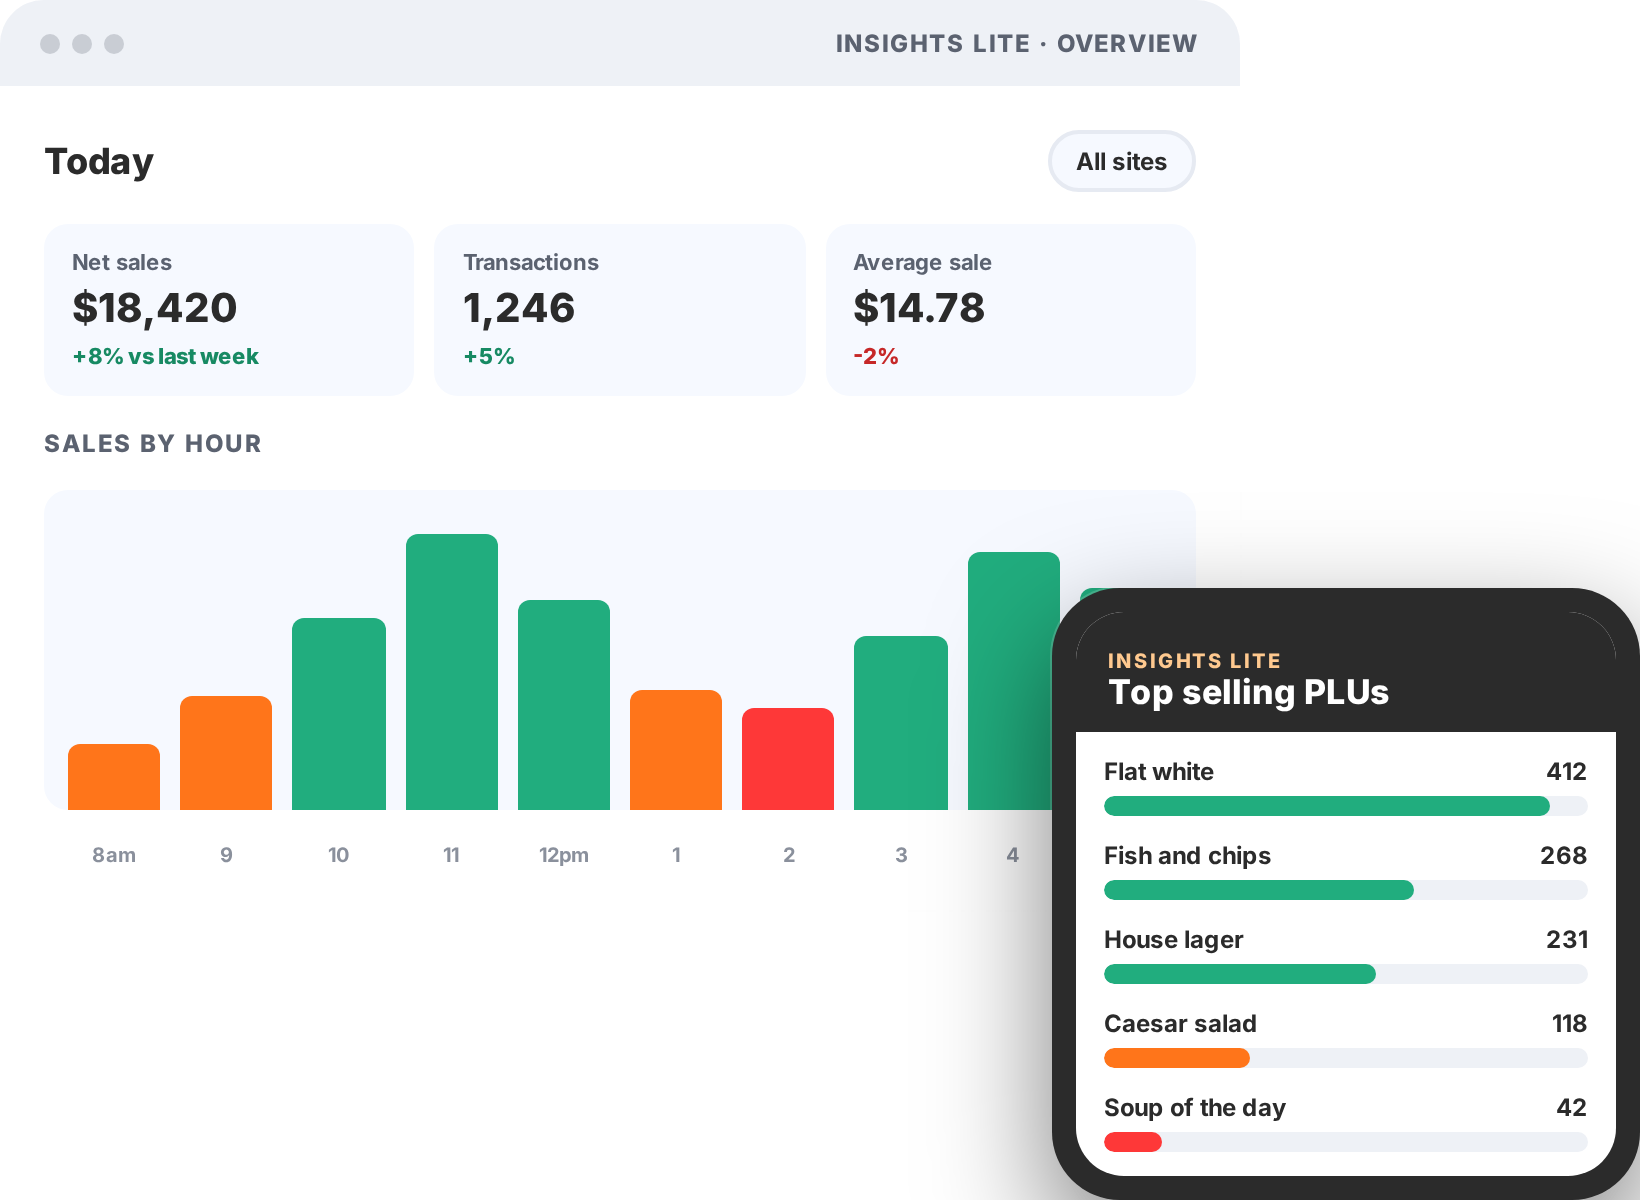Select the Net sales card

point(229,309)
